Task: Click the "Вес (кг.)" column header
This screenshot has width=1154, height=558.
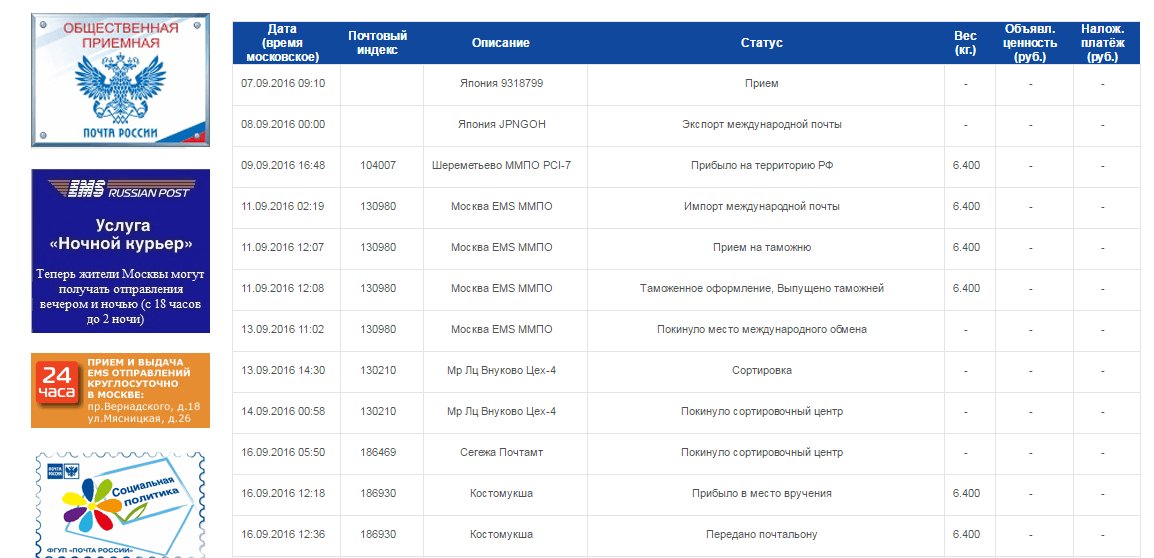Action: [x=965, y=43]
